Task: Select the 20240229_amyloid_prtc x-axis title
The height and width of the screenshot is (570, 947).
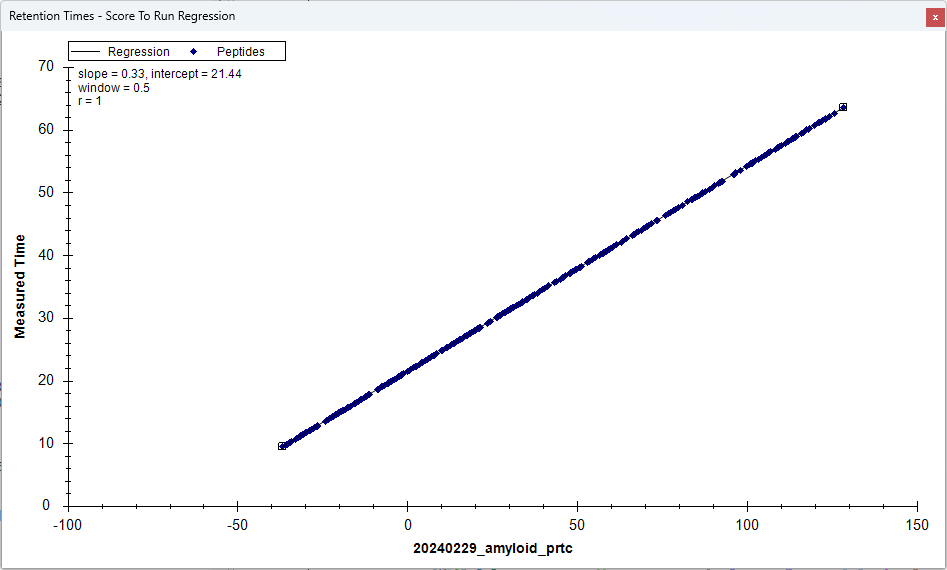Action: (492, 549)
